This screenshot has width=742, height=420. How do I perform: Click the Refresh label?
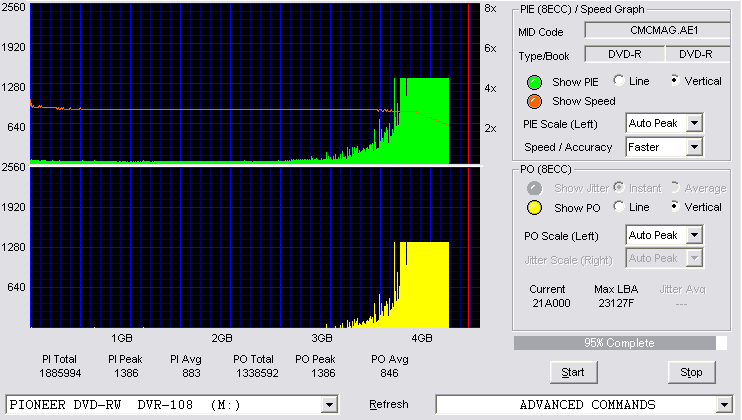(x=389, y=404)
